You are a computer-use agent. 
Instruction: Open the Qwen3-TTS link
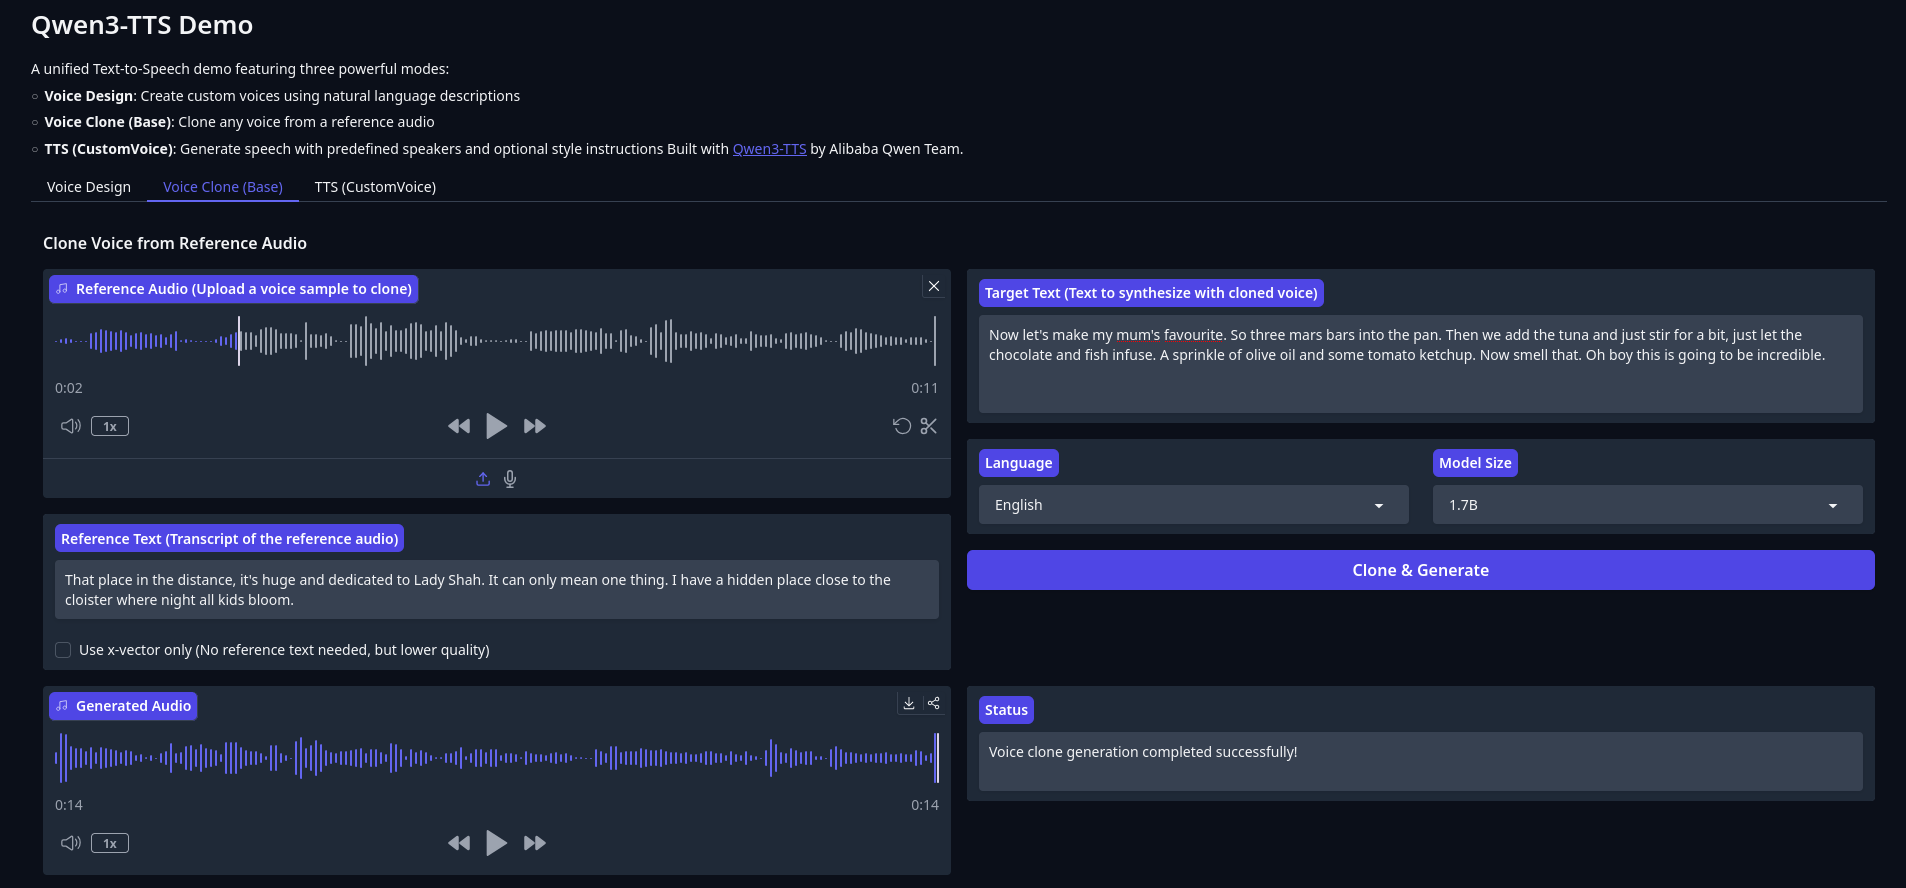(x=769, y=149)
